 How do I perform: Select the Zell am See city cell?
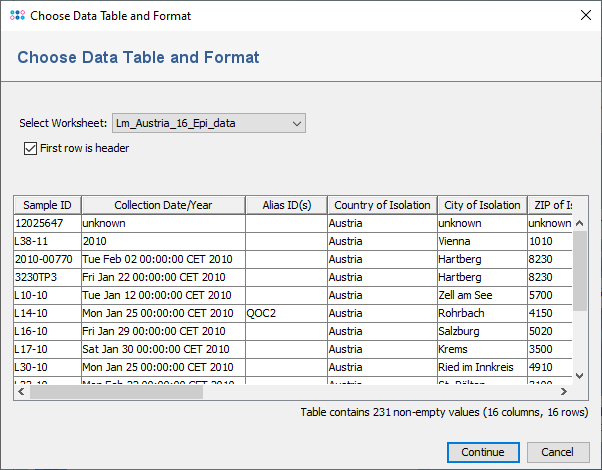coord(481,295)
